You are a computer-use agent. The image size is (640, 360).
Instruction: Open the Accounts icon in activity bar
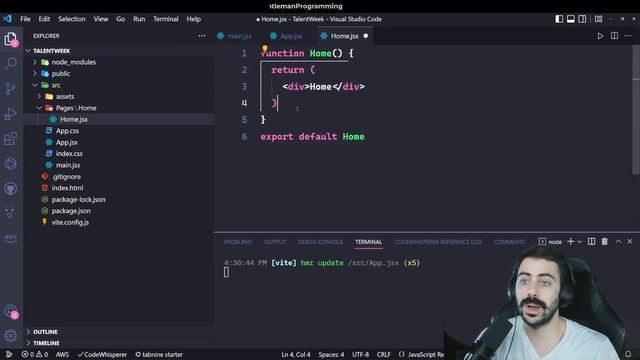[11, 311]
